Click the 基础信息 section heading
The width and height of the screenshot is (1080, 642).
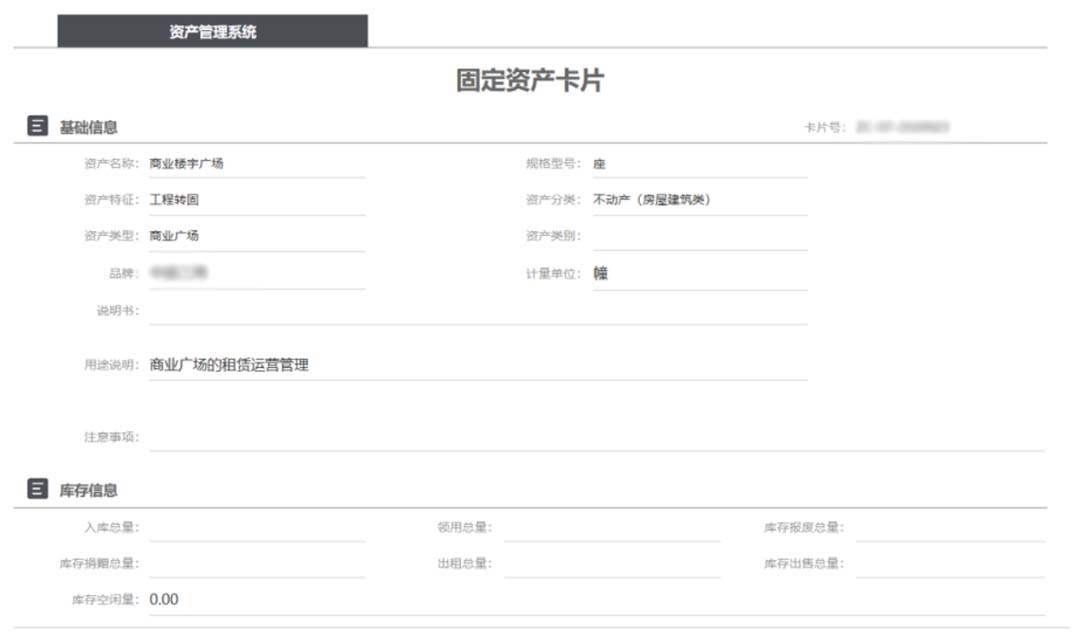point(88,127)
